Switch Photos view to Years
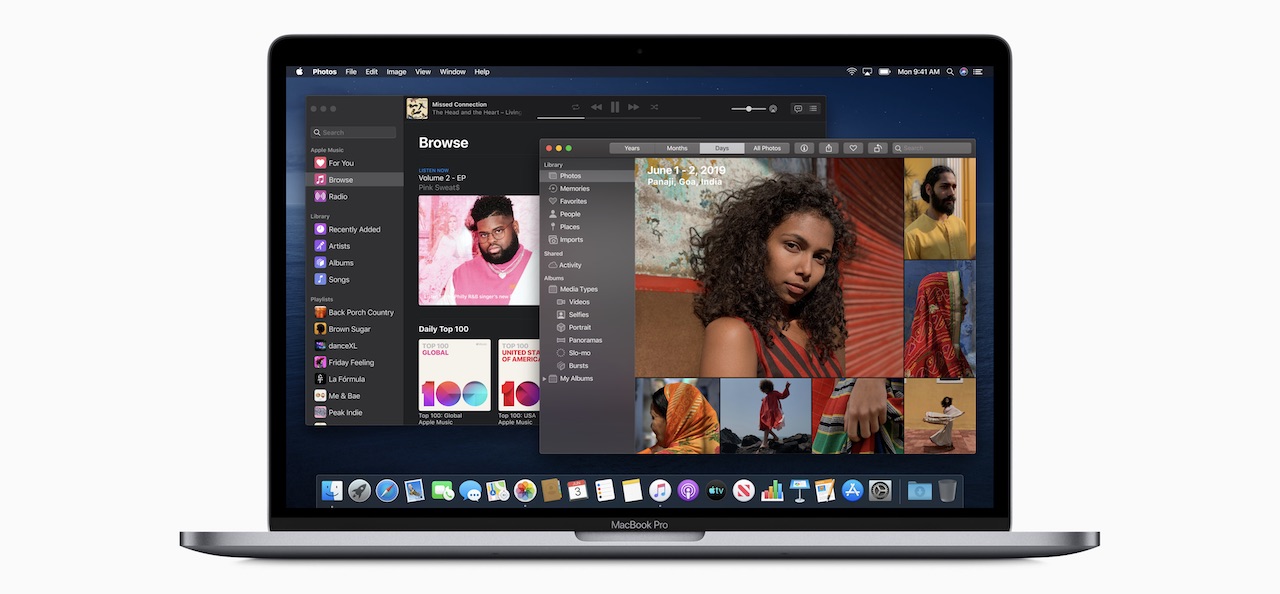The height and width of the screenshot is (594, 1280). [x=632, y=148]
